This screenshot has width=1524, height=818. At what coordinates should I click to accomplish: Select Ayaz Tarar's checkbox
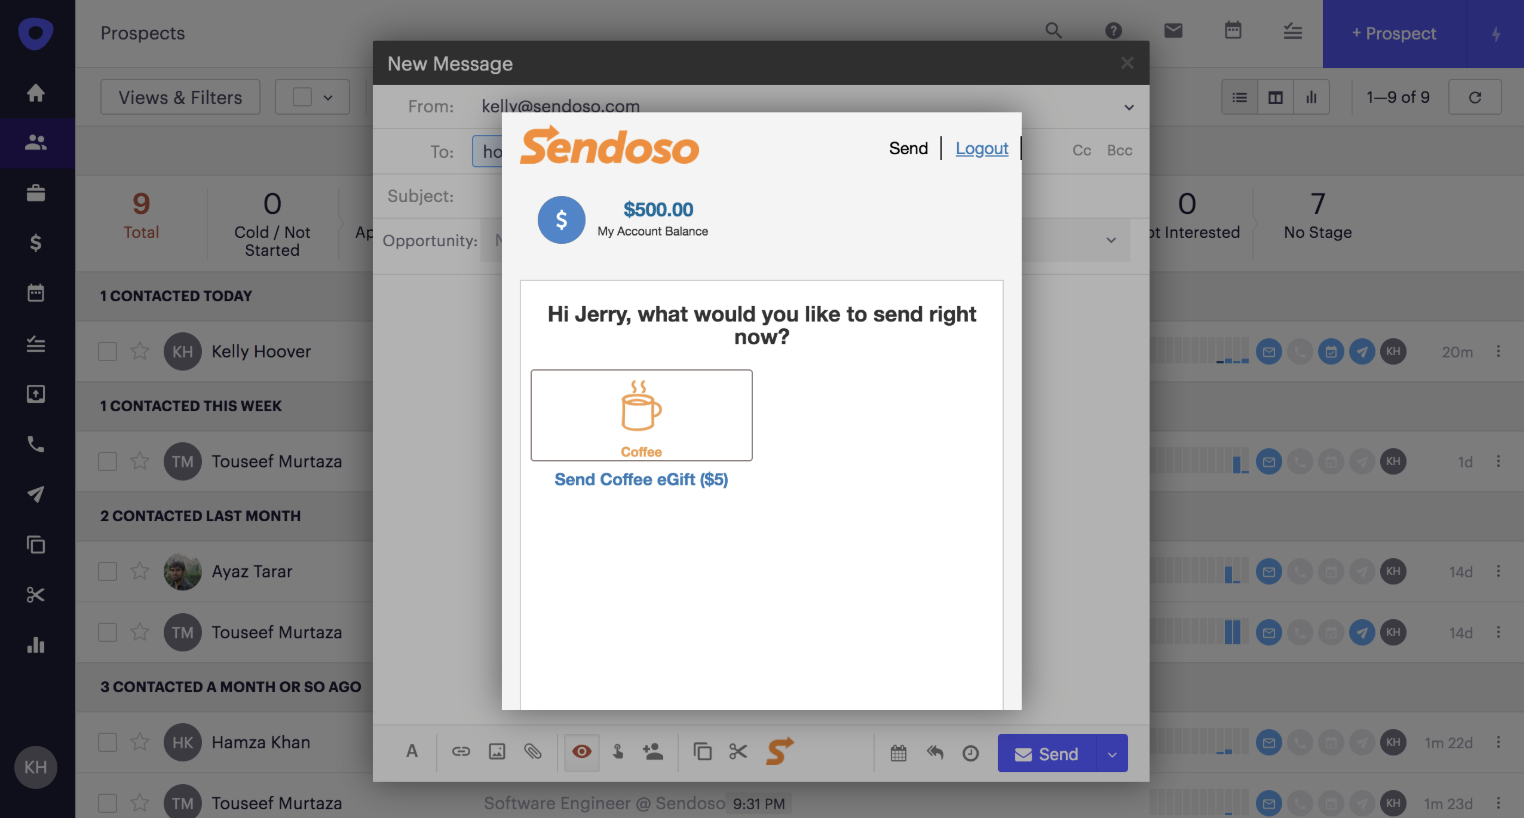(x=108, y=572)
